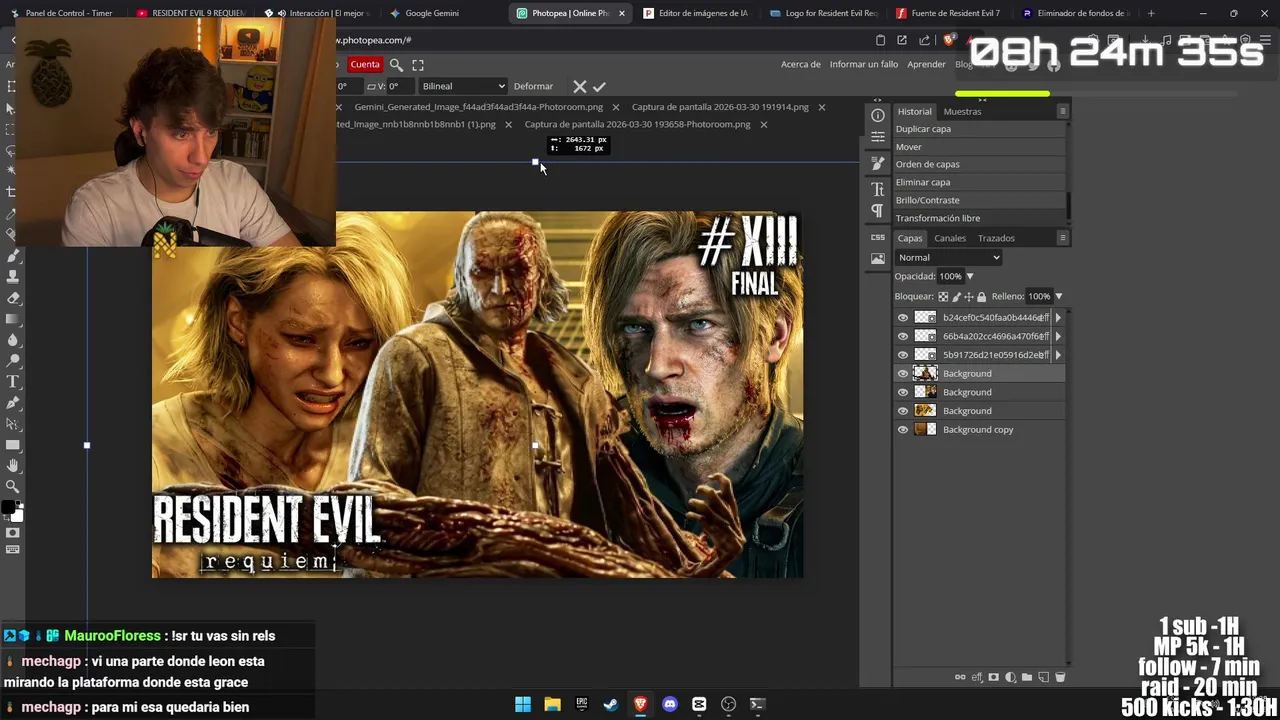Click the foreground color swatch
The height and width of the screenshot is (720, 1280).
point(9,508)
